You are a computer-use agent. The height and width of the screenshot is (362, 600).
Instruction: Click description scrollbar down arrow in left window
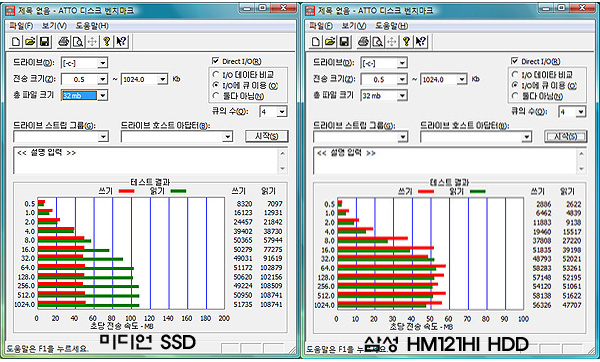(282, 168)
